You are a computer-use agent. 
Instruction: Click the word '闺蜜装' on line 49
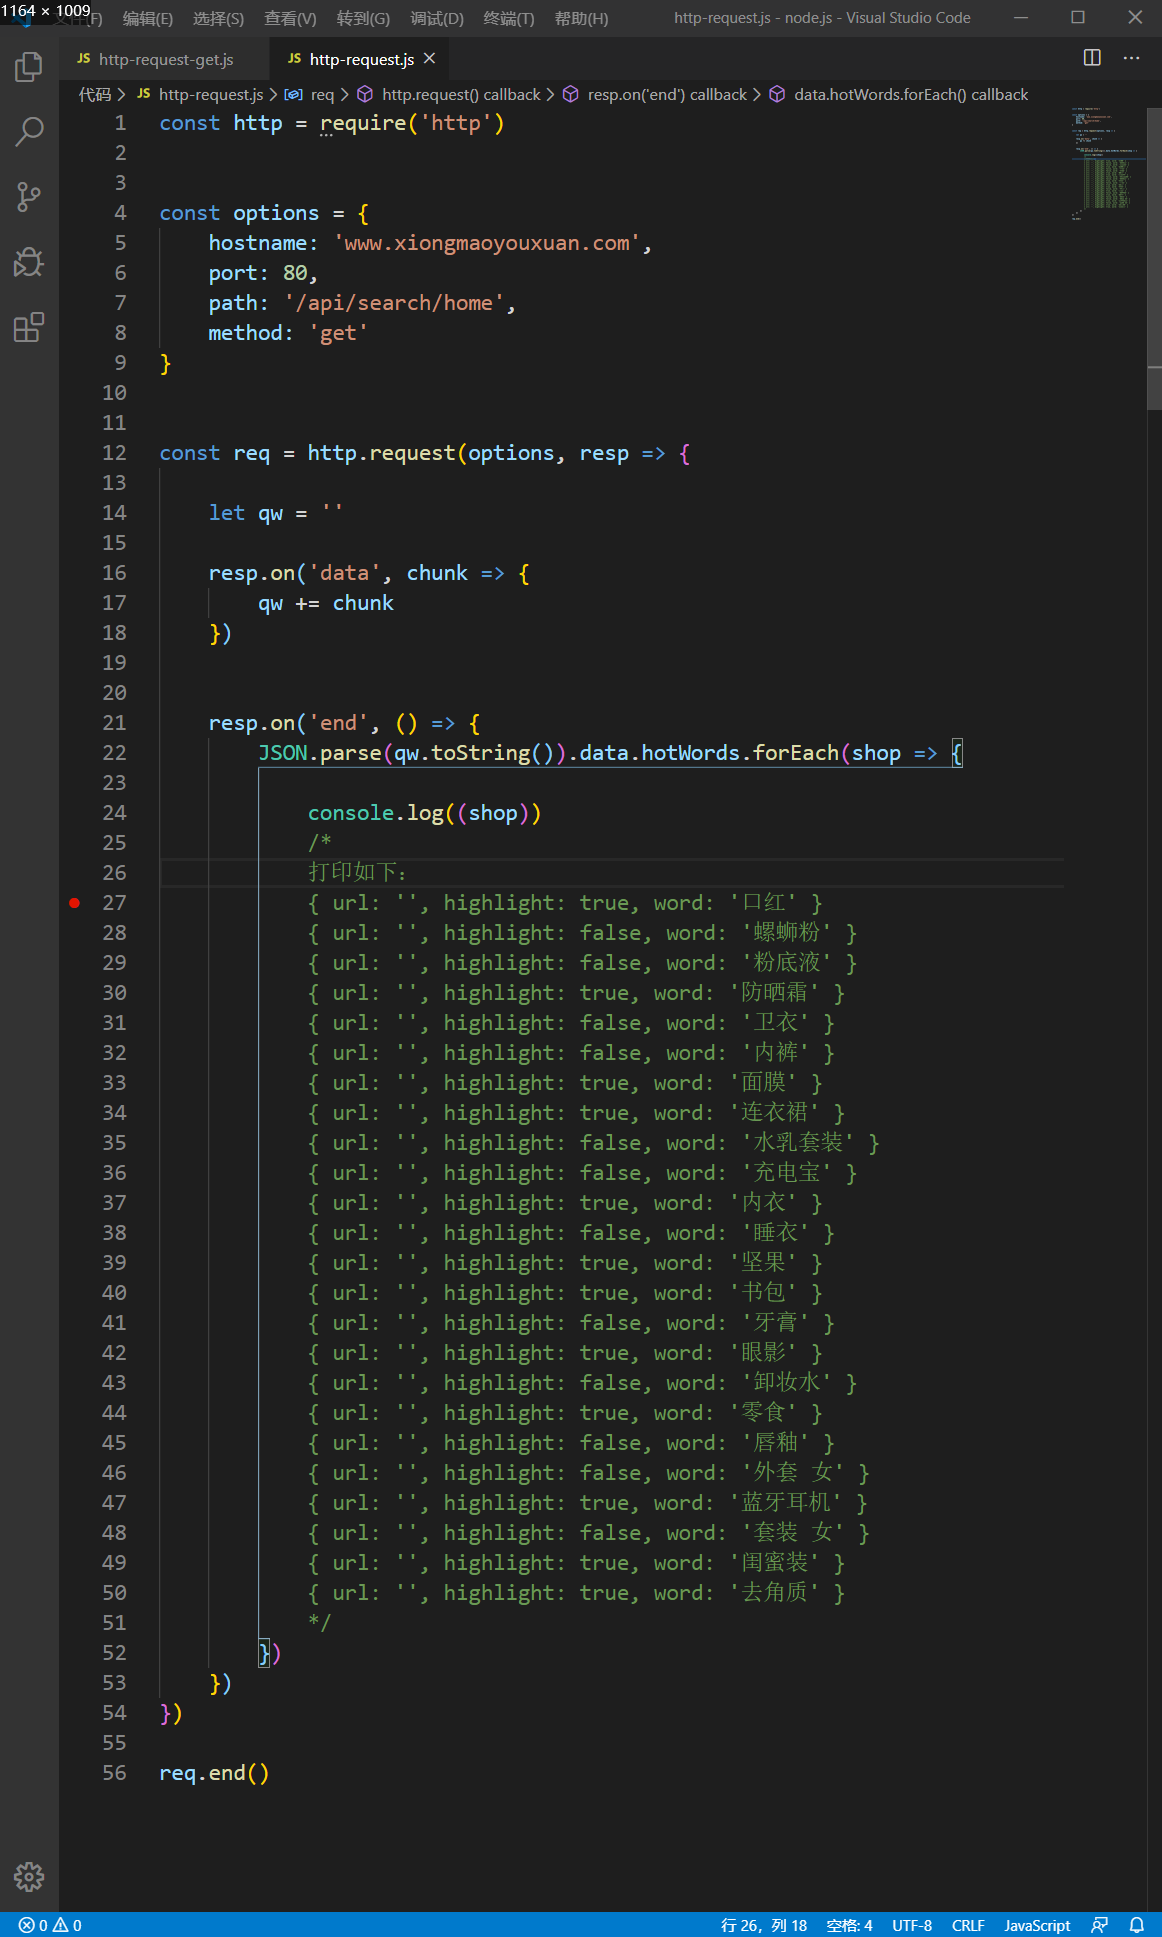[x=775, y=1563]
